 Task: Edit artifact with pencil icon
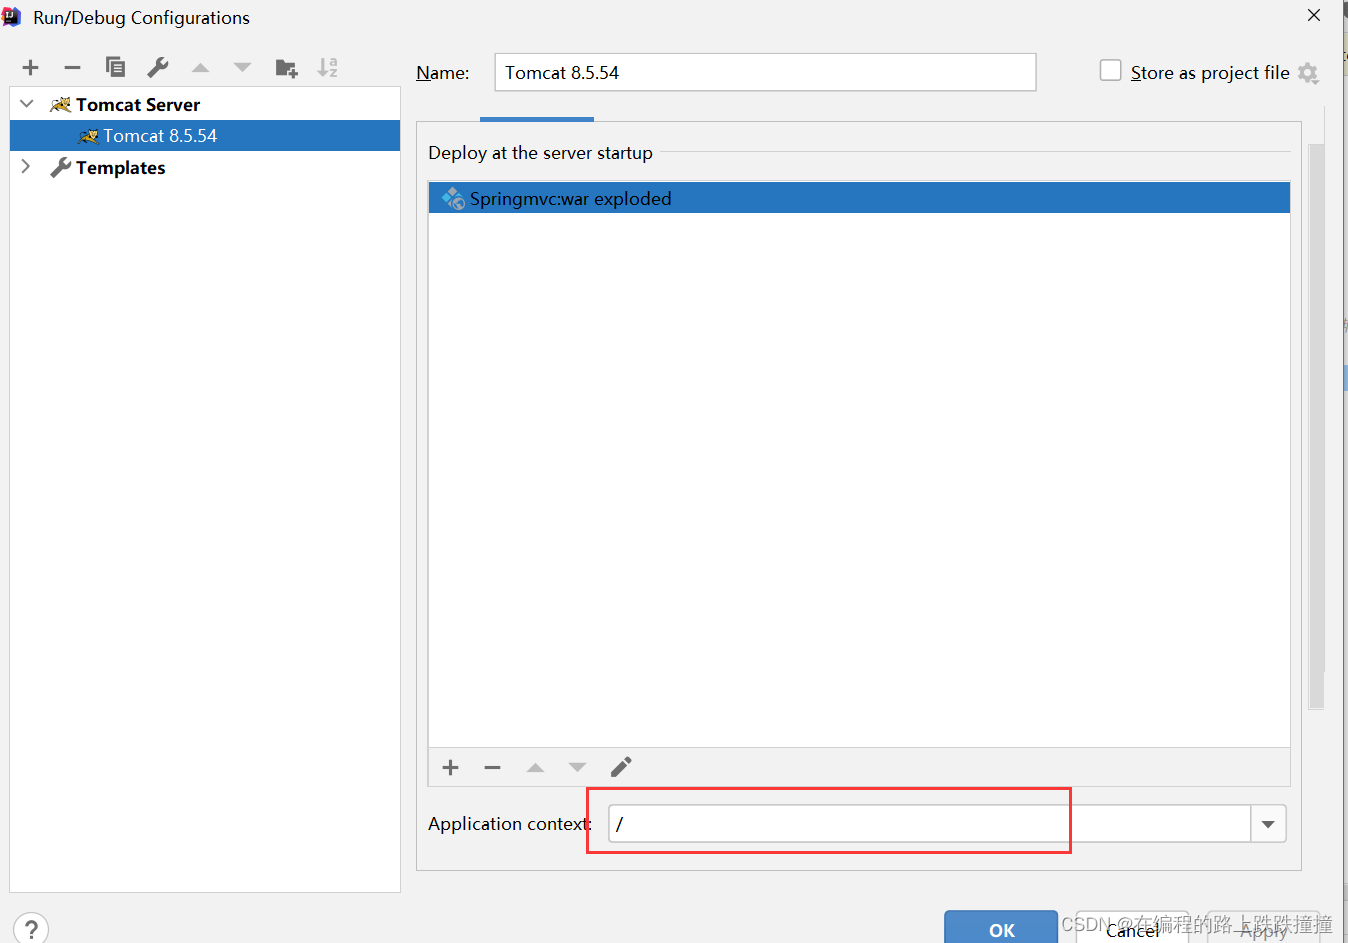tap(621, 767)
